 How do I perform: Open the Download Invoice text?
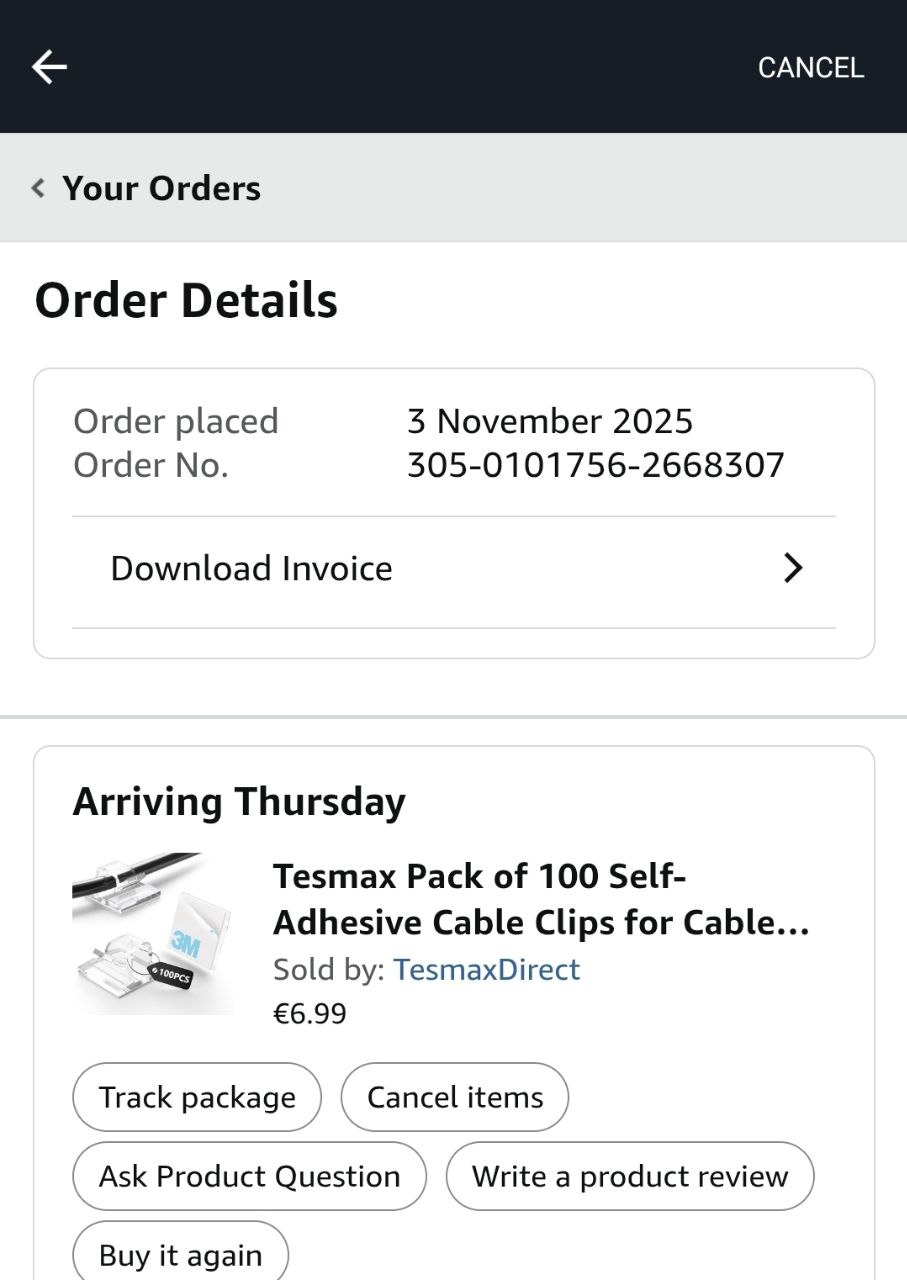point(251,568)
